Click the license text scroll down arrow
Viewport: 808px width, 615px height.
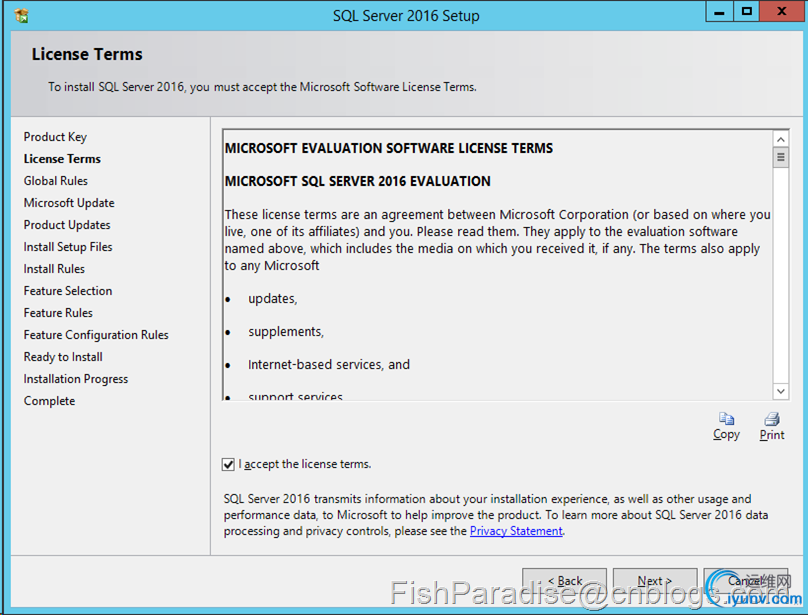point(781,391)
